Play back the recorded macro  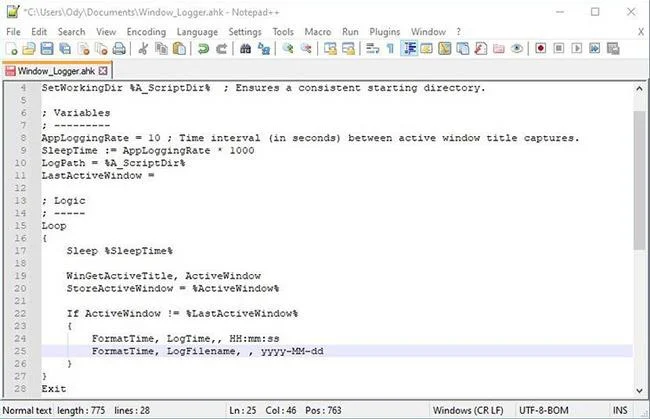(x=577, y=49)
